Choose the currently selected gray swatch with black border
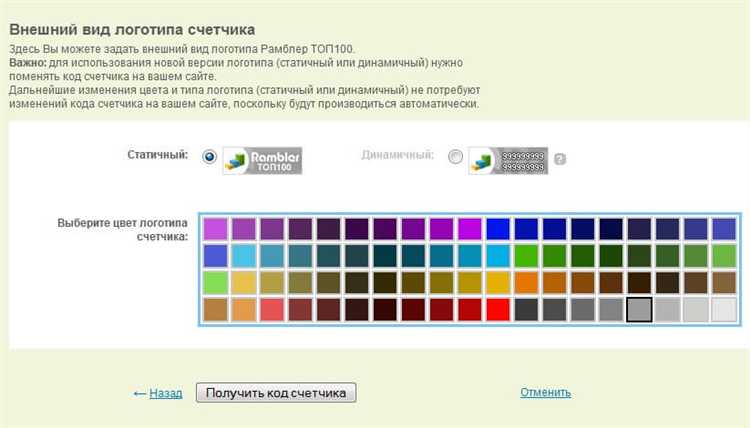Image resolution: width=750 pixels, height=428 pixels. (639, 309)
